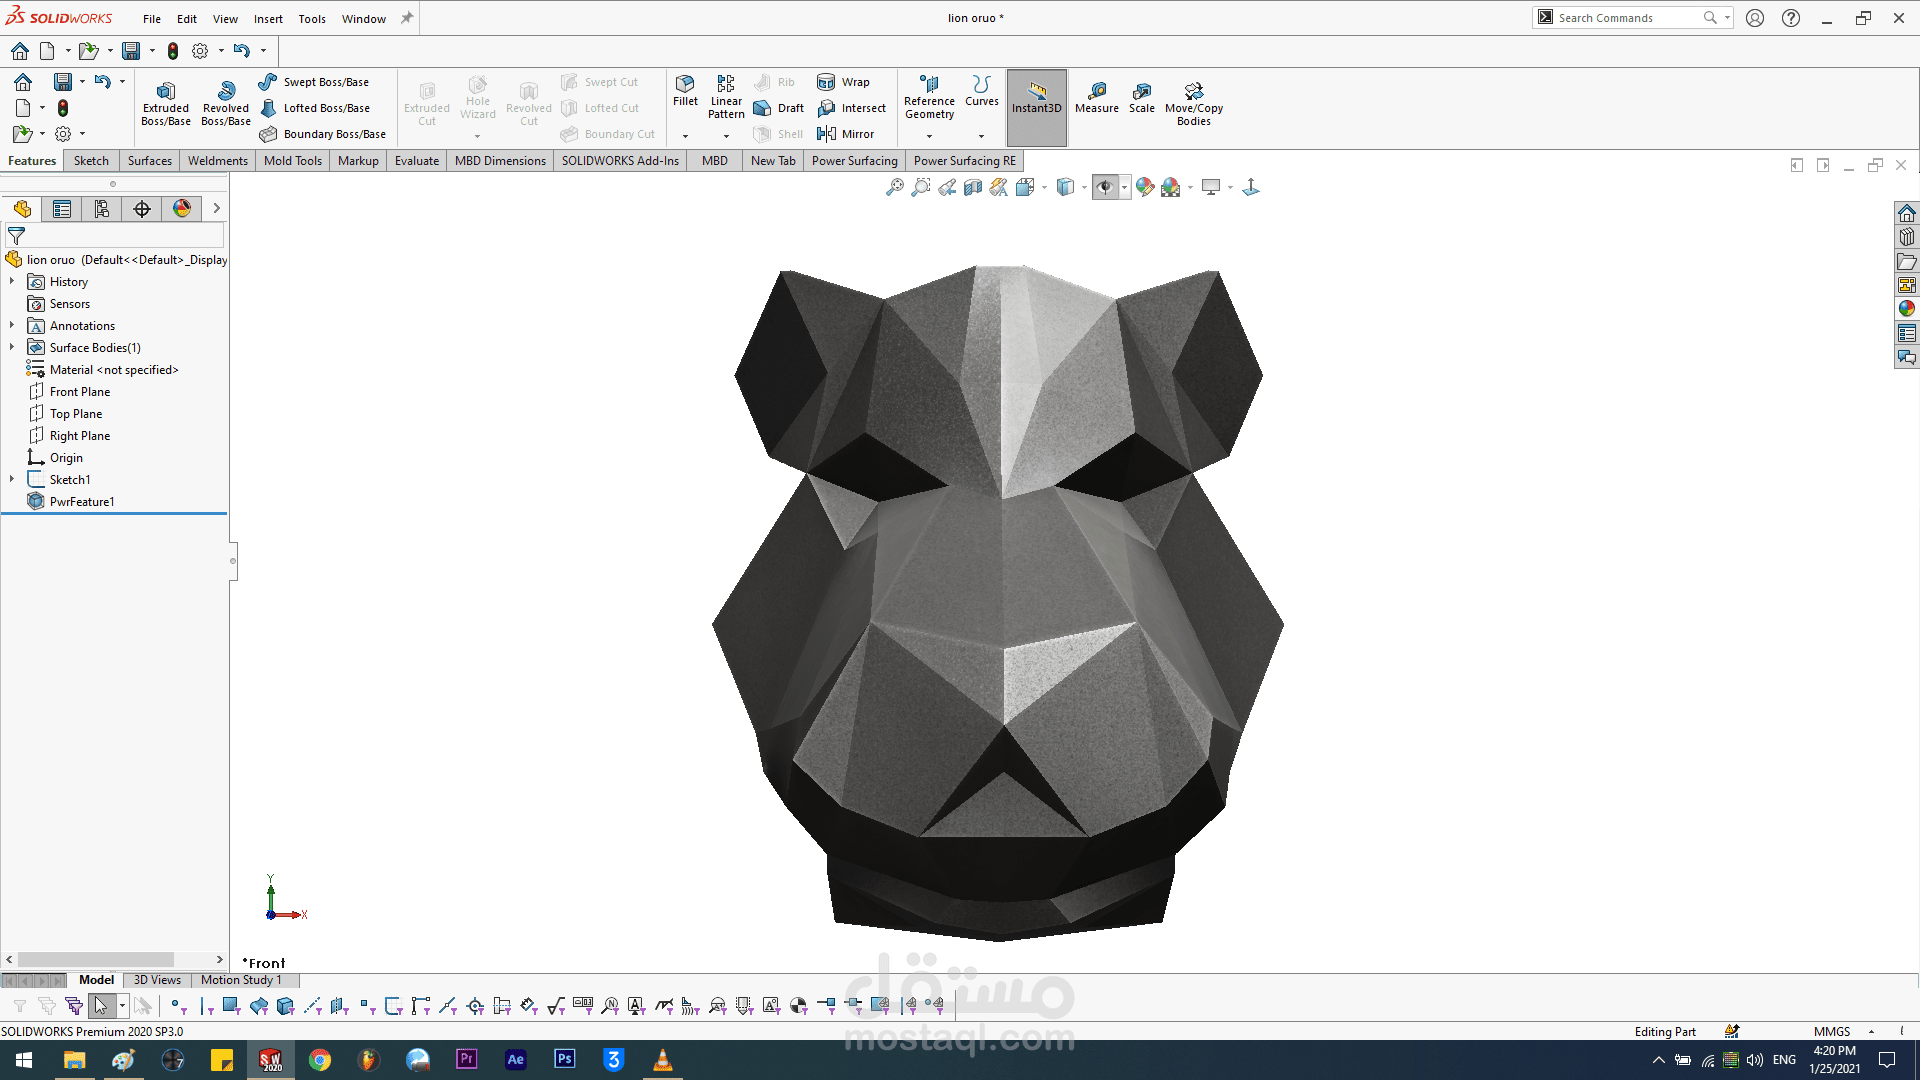The image size is (1920, 1080).
Task: Select Front Plane in feature tree
Action: [79, 391]
